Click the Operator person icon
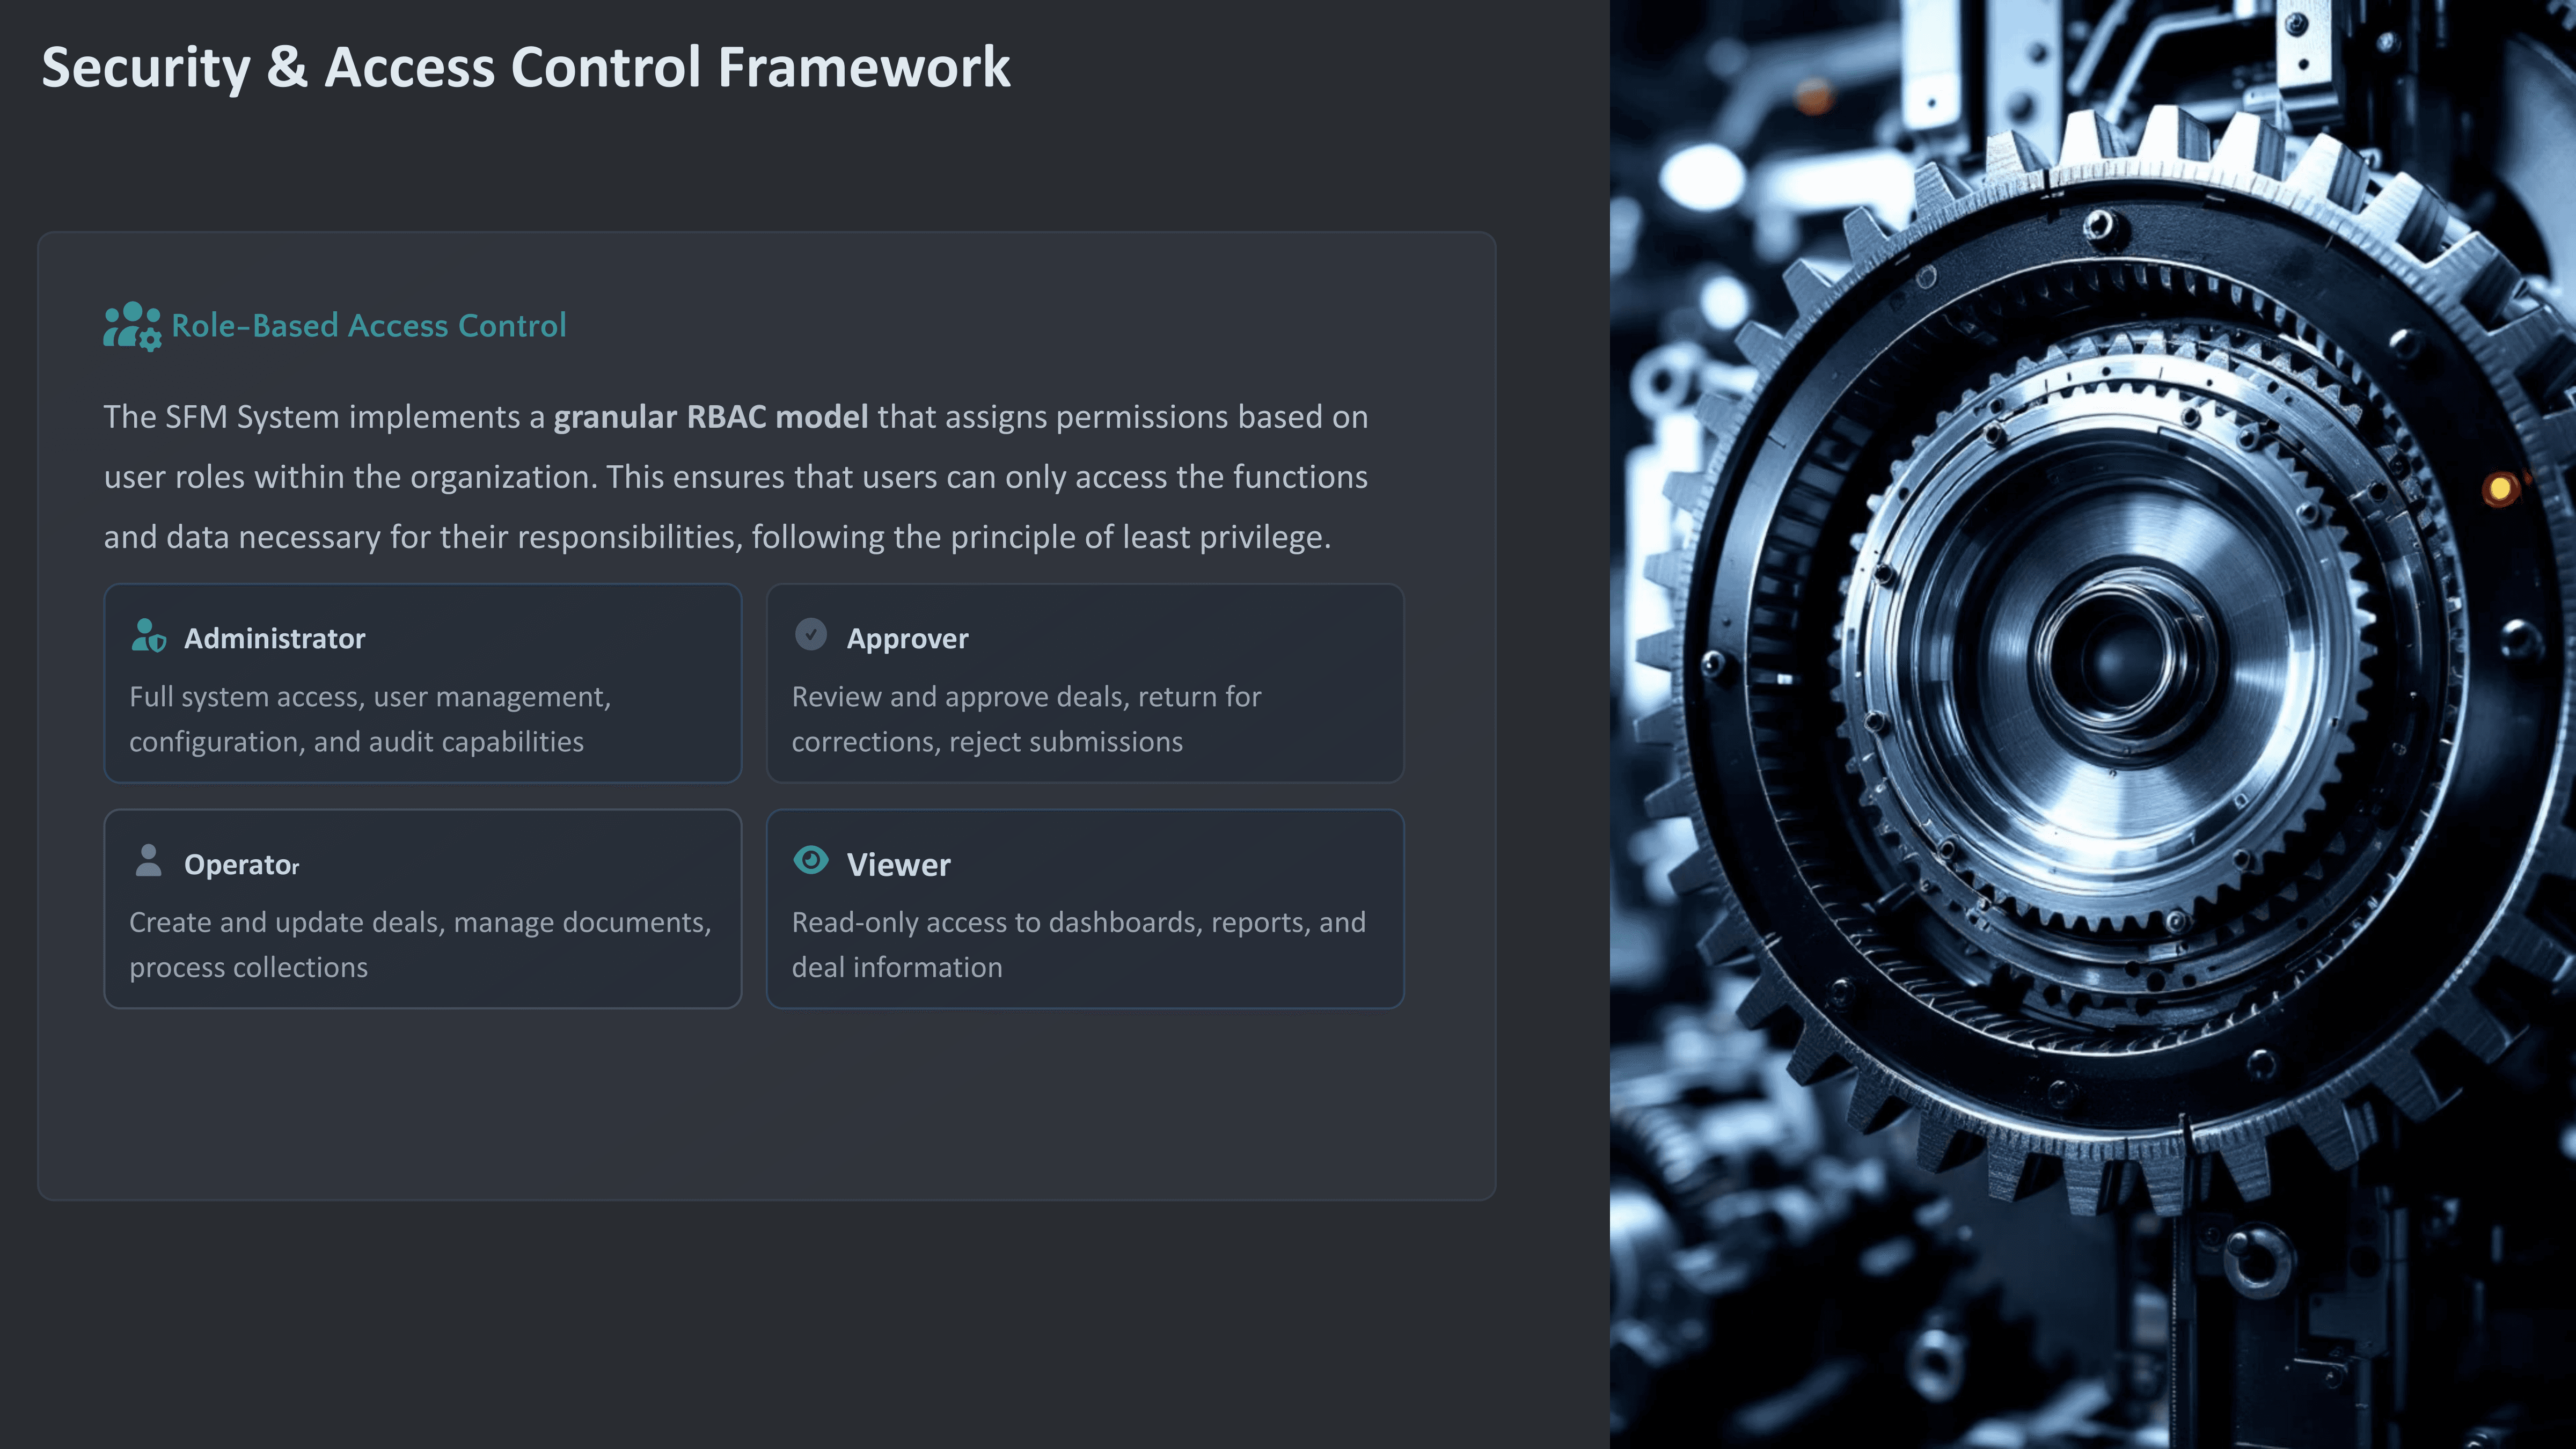Screen dimensions: 2576x1449 click(148, 861)
